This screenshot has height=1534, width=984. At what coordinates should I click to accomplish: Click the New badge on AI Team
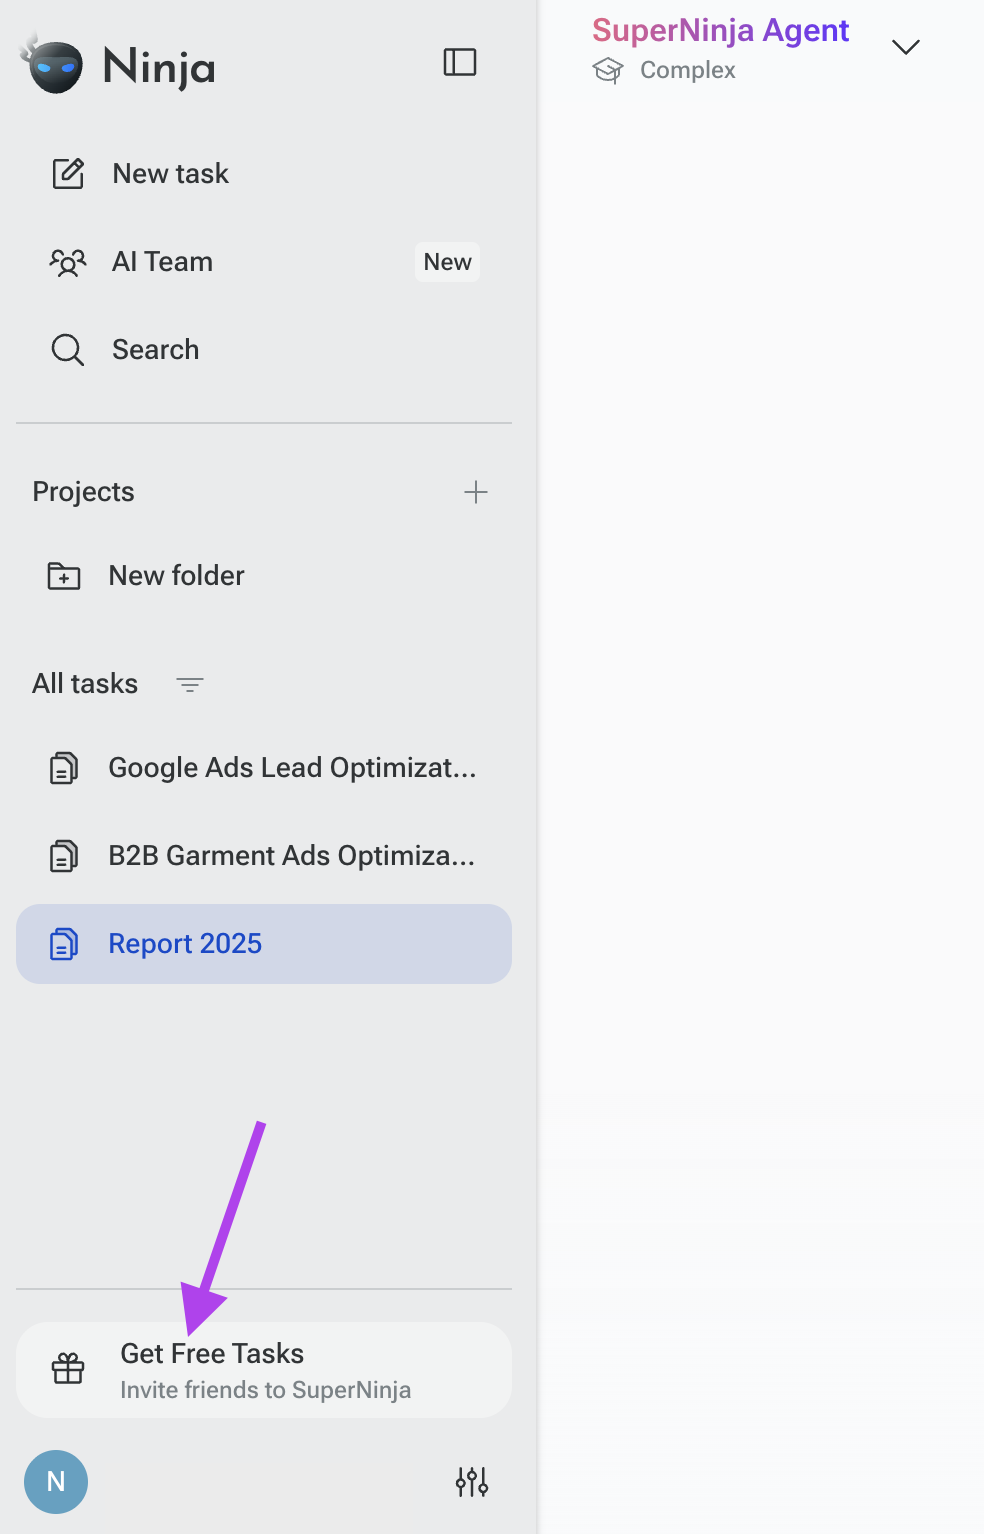447,262
